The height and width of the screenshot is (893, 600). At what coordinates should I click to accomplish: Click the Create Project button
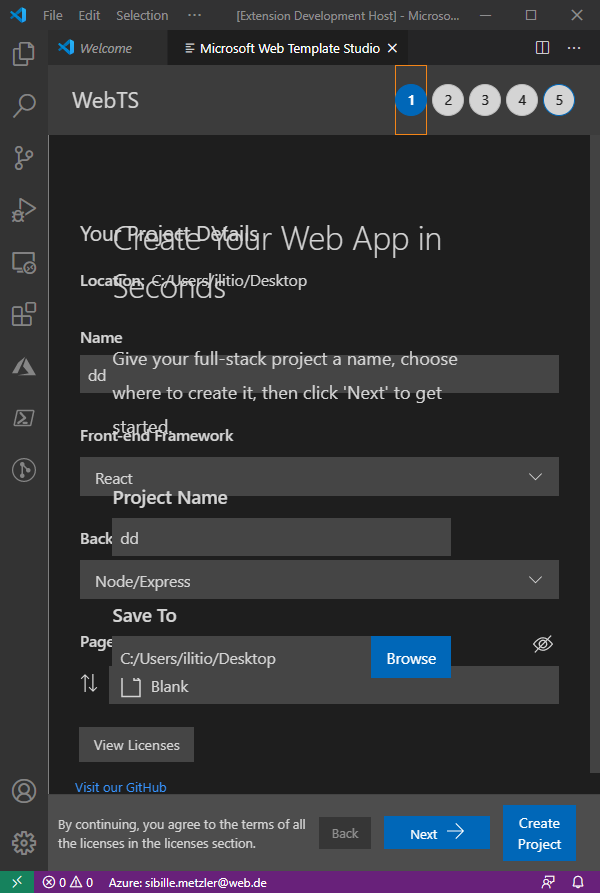[x=539, y=833]
